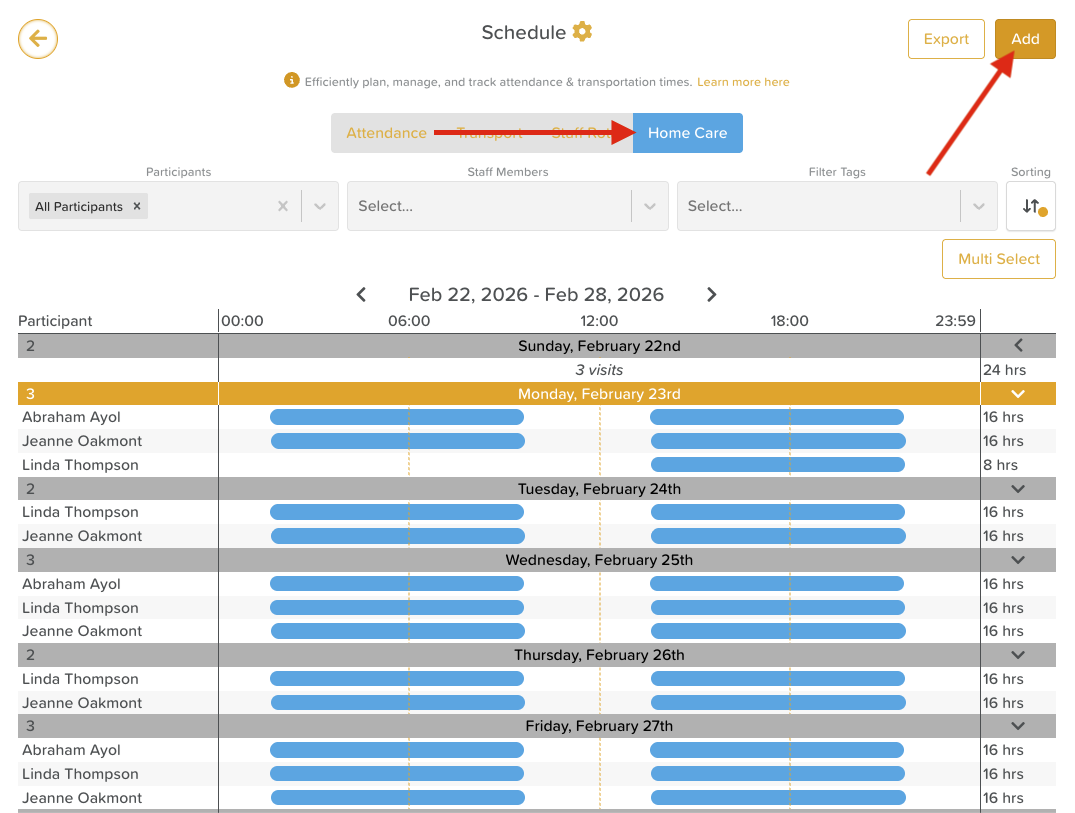The height and width of the screenshot is (813, 1075).
Task: Switch to the Attendance tab
Action: point(386,133)
